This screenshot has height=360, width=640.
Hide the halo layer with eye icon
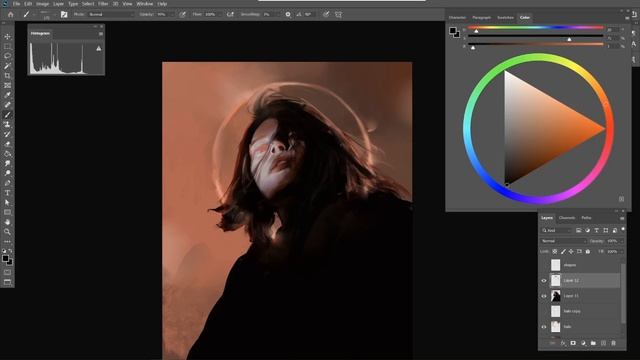544,327
